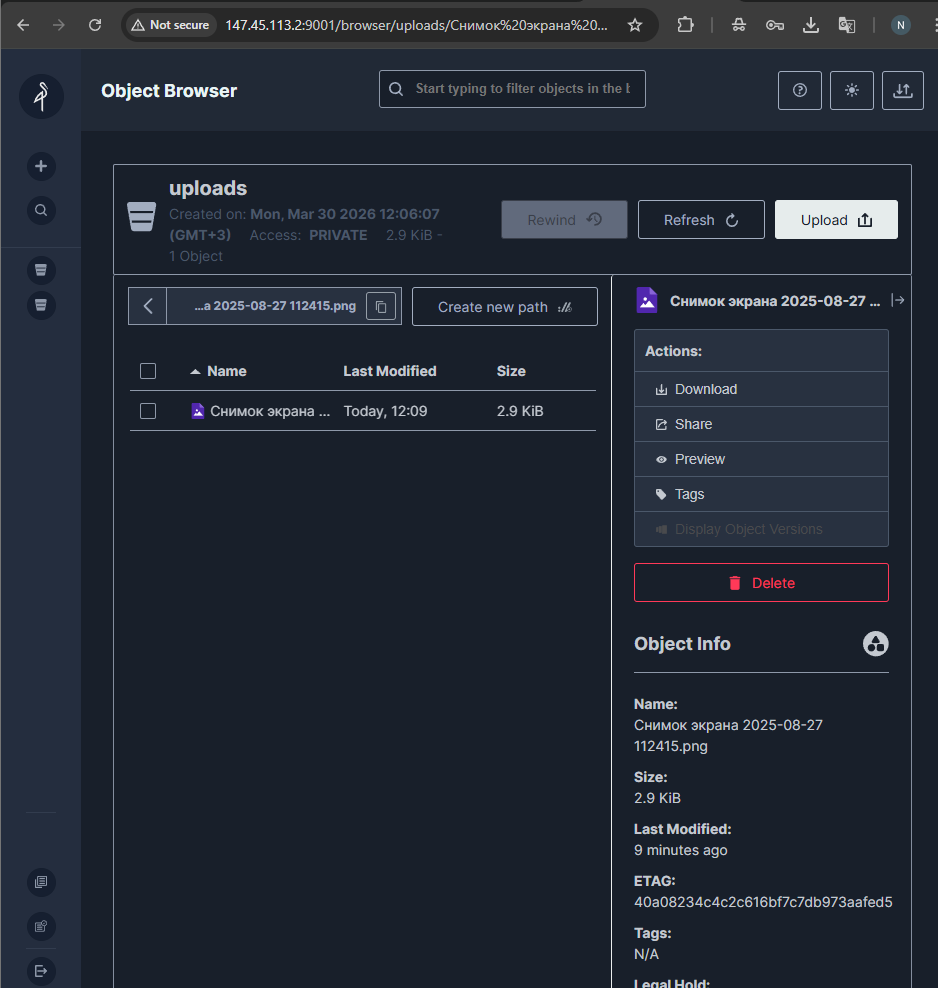Screen dimensions: 938x988
Task: Click the red Delete button
Action: (x=761, y=583)
